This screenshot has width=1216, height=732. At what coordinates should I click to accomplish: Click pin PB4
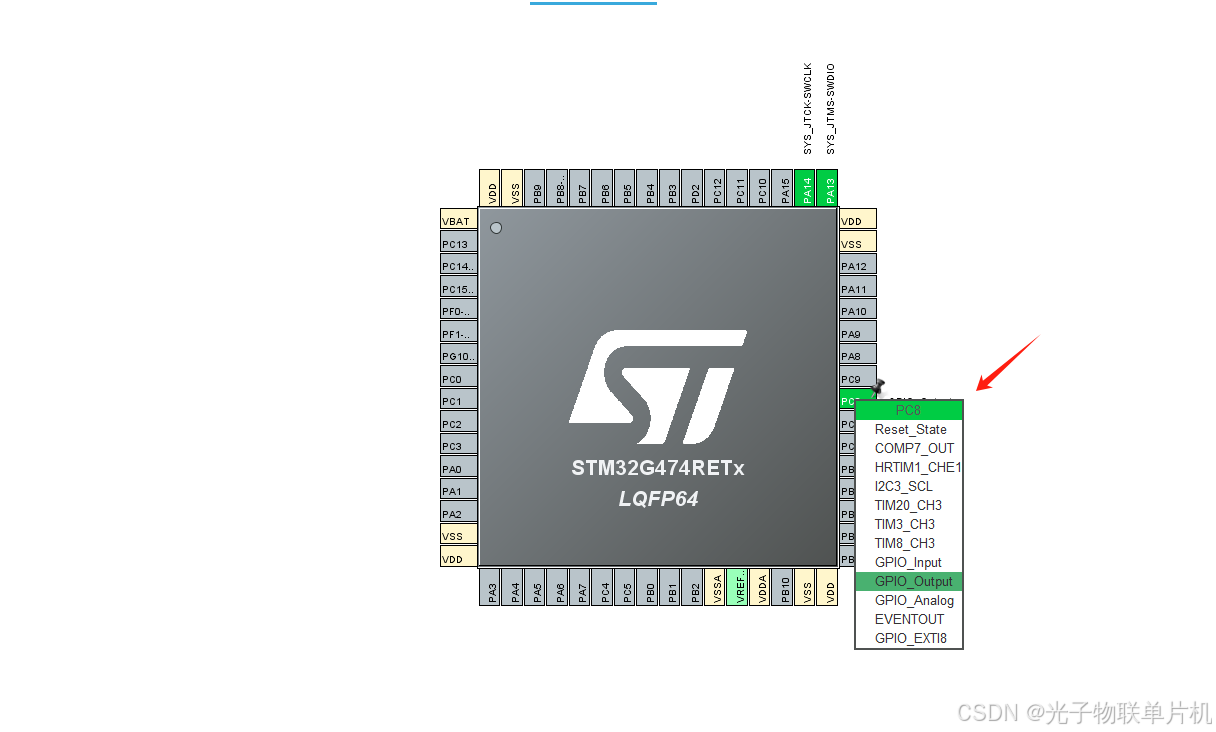pos(649,188)
